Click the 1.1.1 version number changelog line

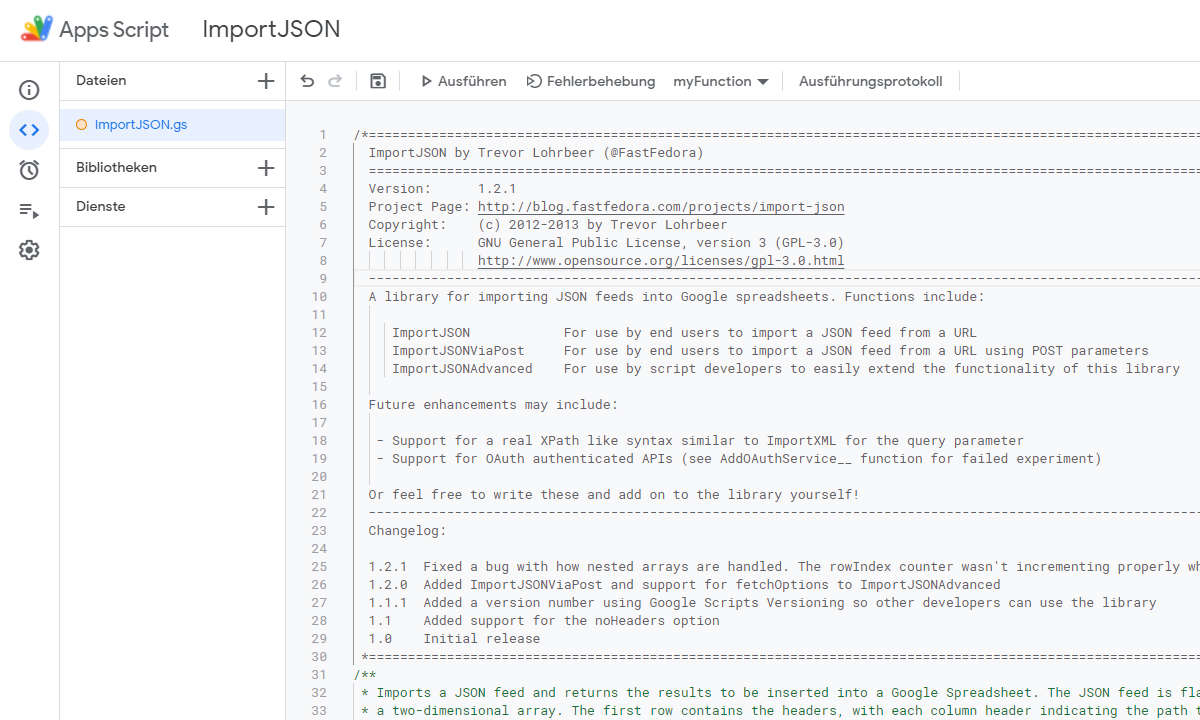point(762,603)
